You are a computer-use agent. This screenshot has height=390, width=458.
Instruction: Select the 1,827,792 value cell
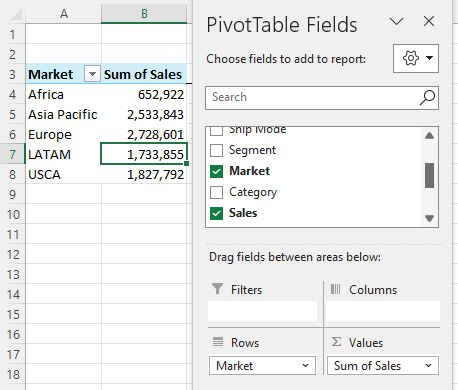144,174
